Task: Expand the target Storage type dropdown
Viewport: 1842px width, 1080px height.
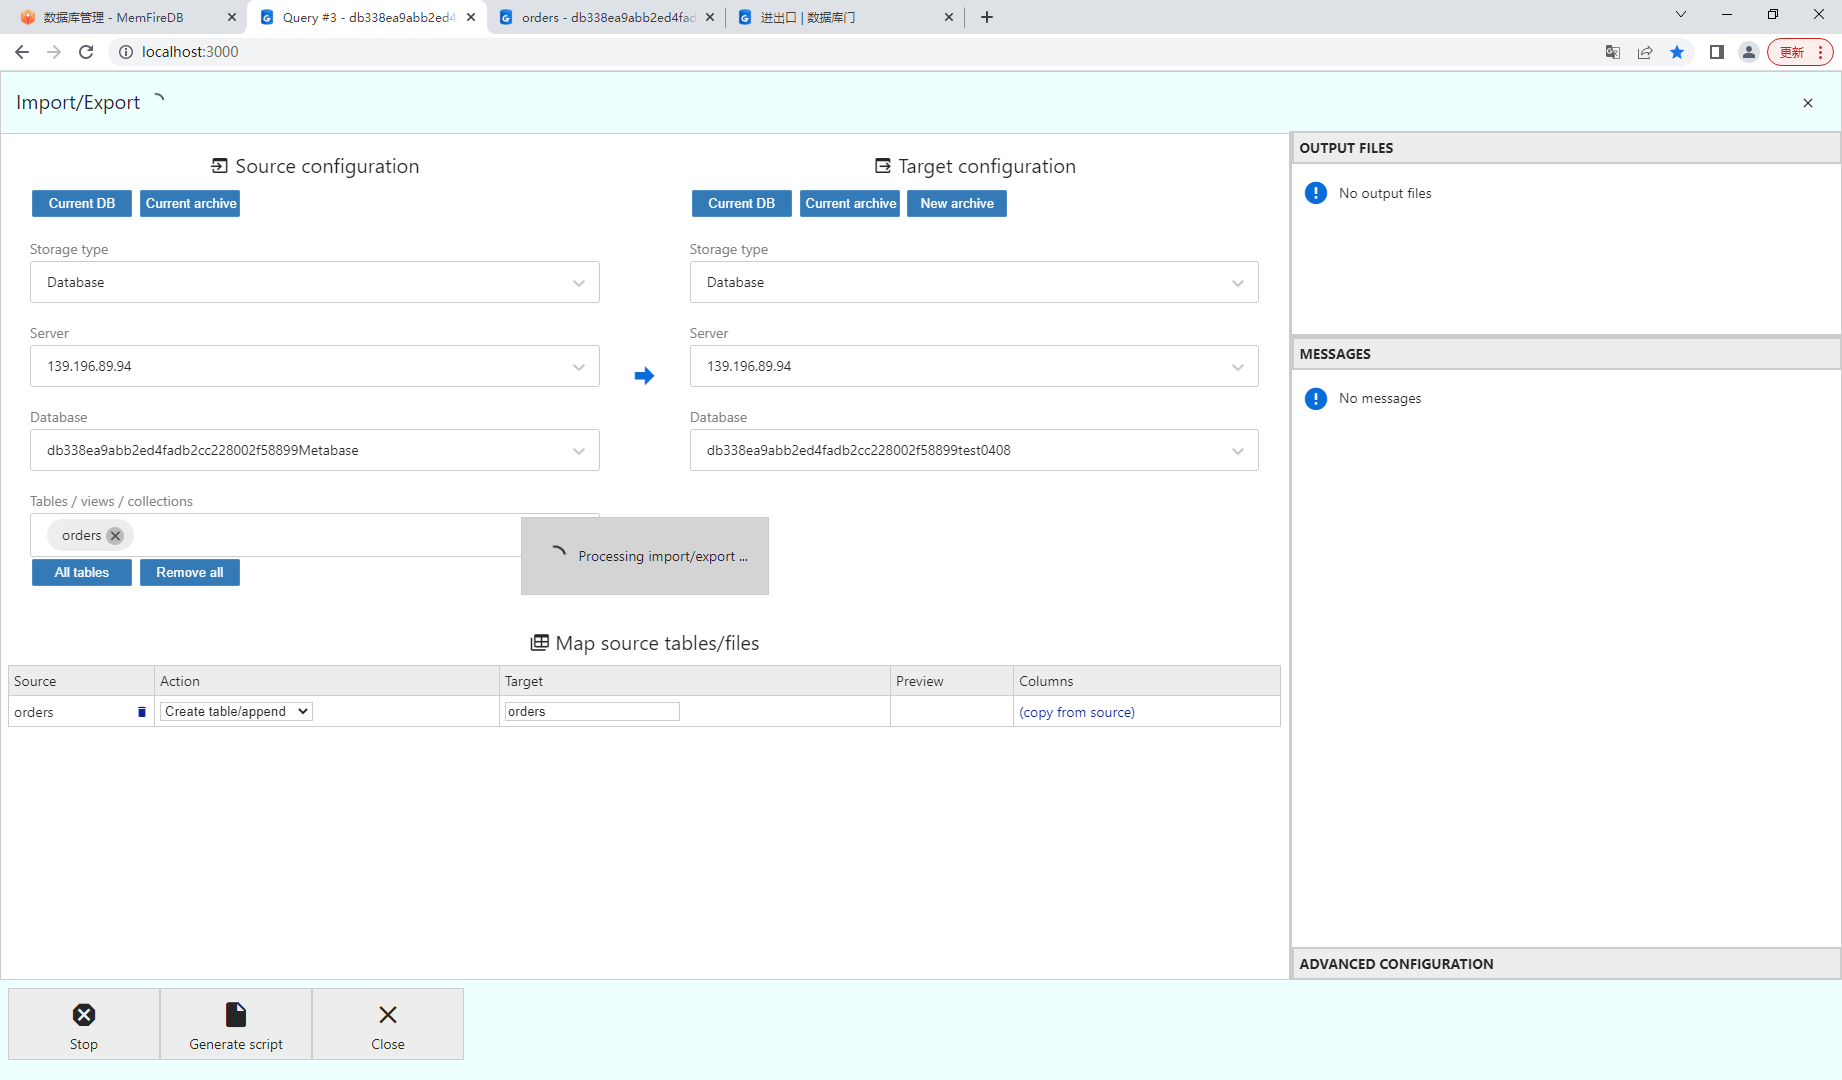Action: [974, 282]
